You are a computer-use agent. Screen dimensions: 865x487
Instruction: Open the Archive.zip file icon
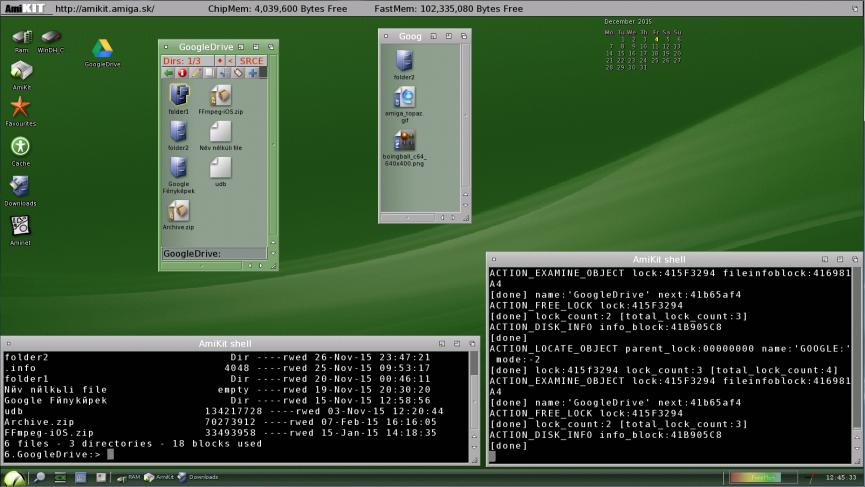178,211
